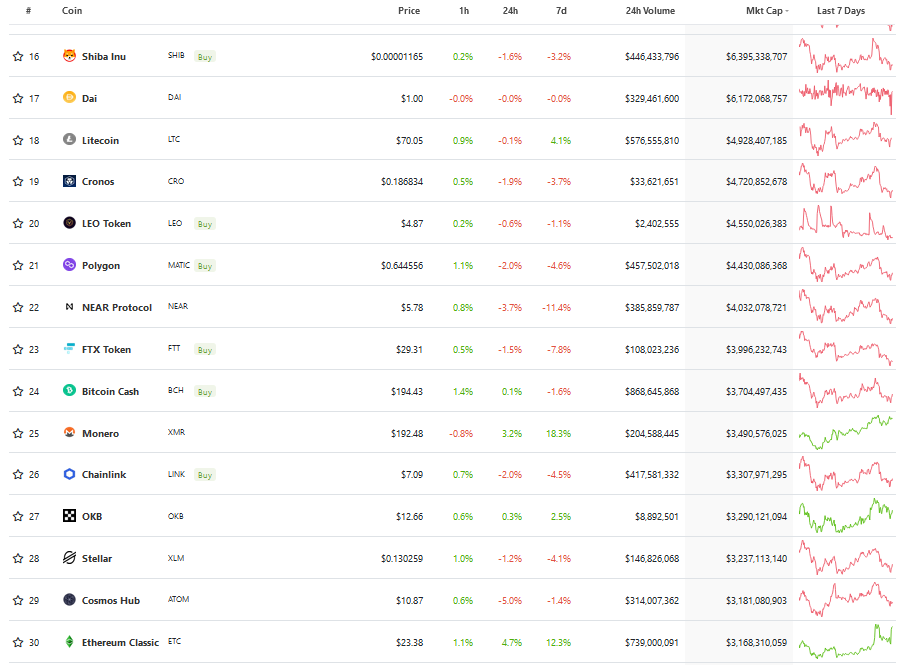Screen dimensions: 905x665
Task: Click the Bitcoin Cash logo icon
Action: click(69, 391)
